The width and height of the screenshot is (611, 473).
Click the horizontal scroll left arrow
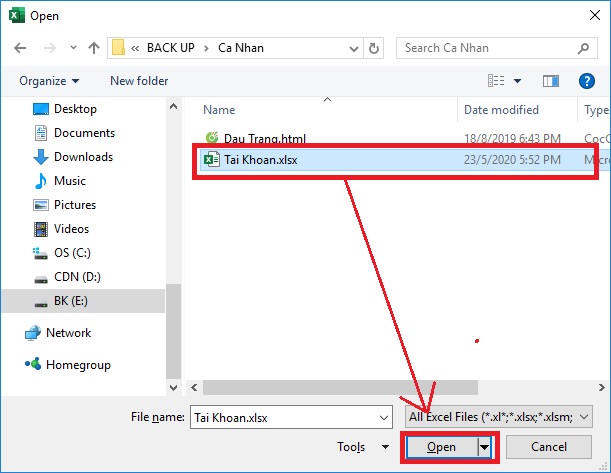[194, 388]
